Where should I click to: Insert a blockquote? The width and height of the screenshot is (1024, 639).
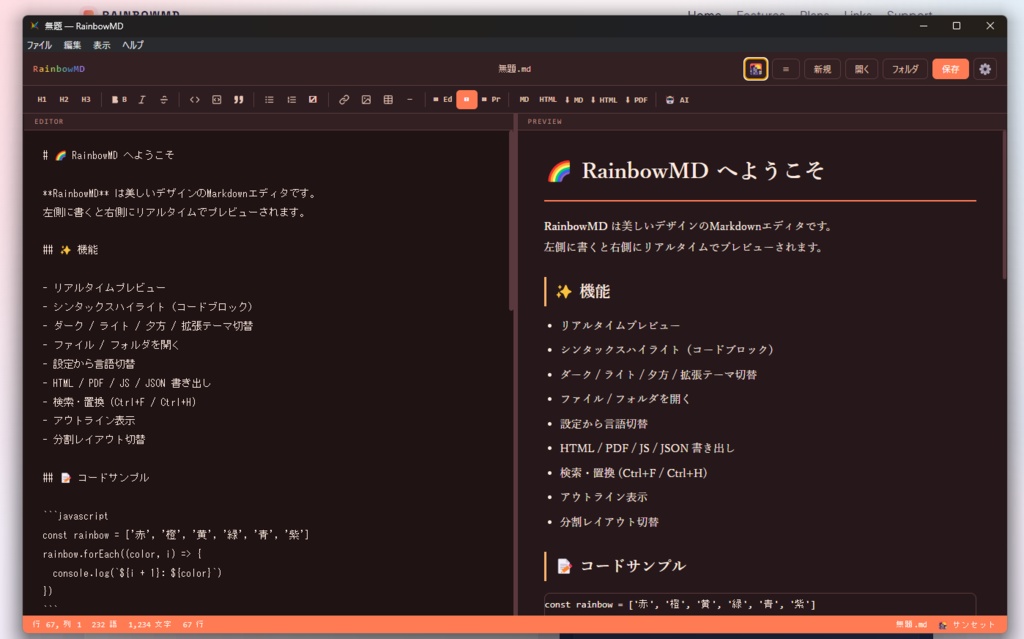tap(239, 99)
